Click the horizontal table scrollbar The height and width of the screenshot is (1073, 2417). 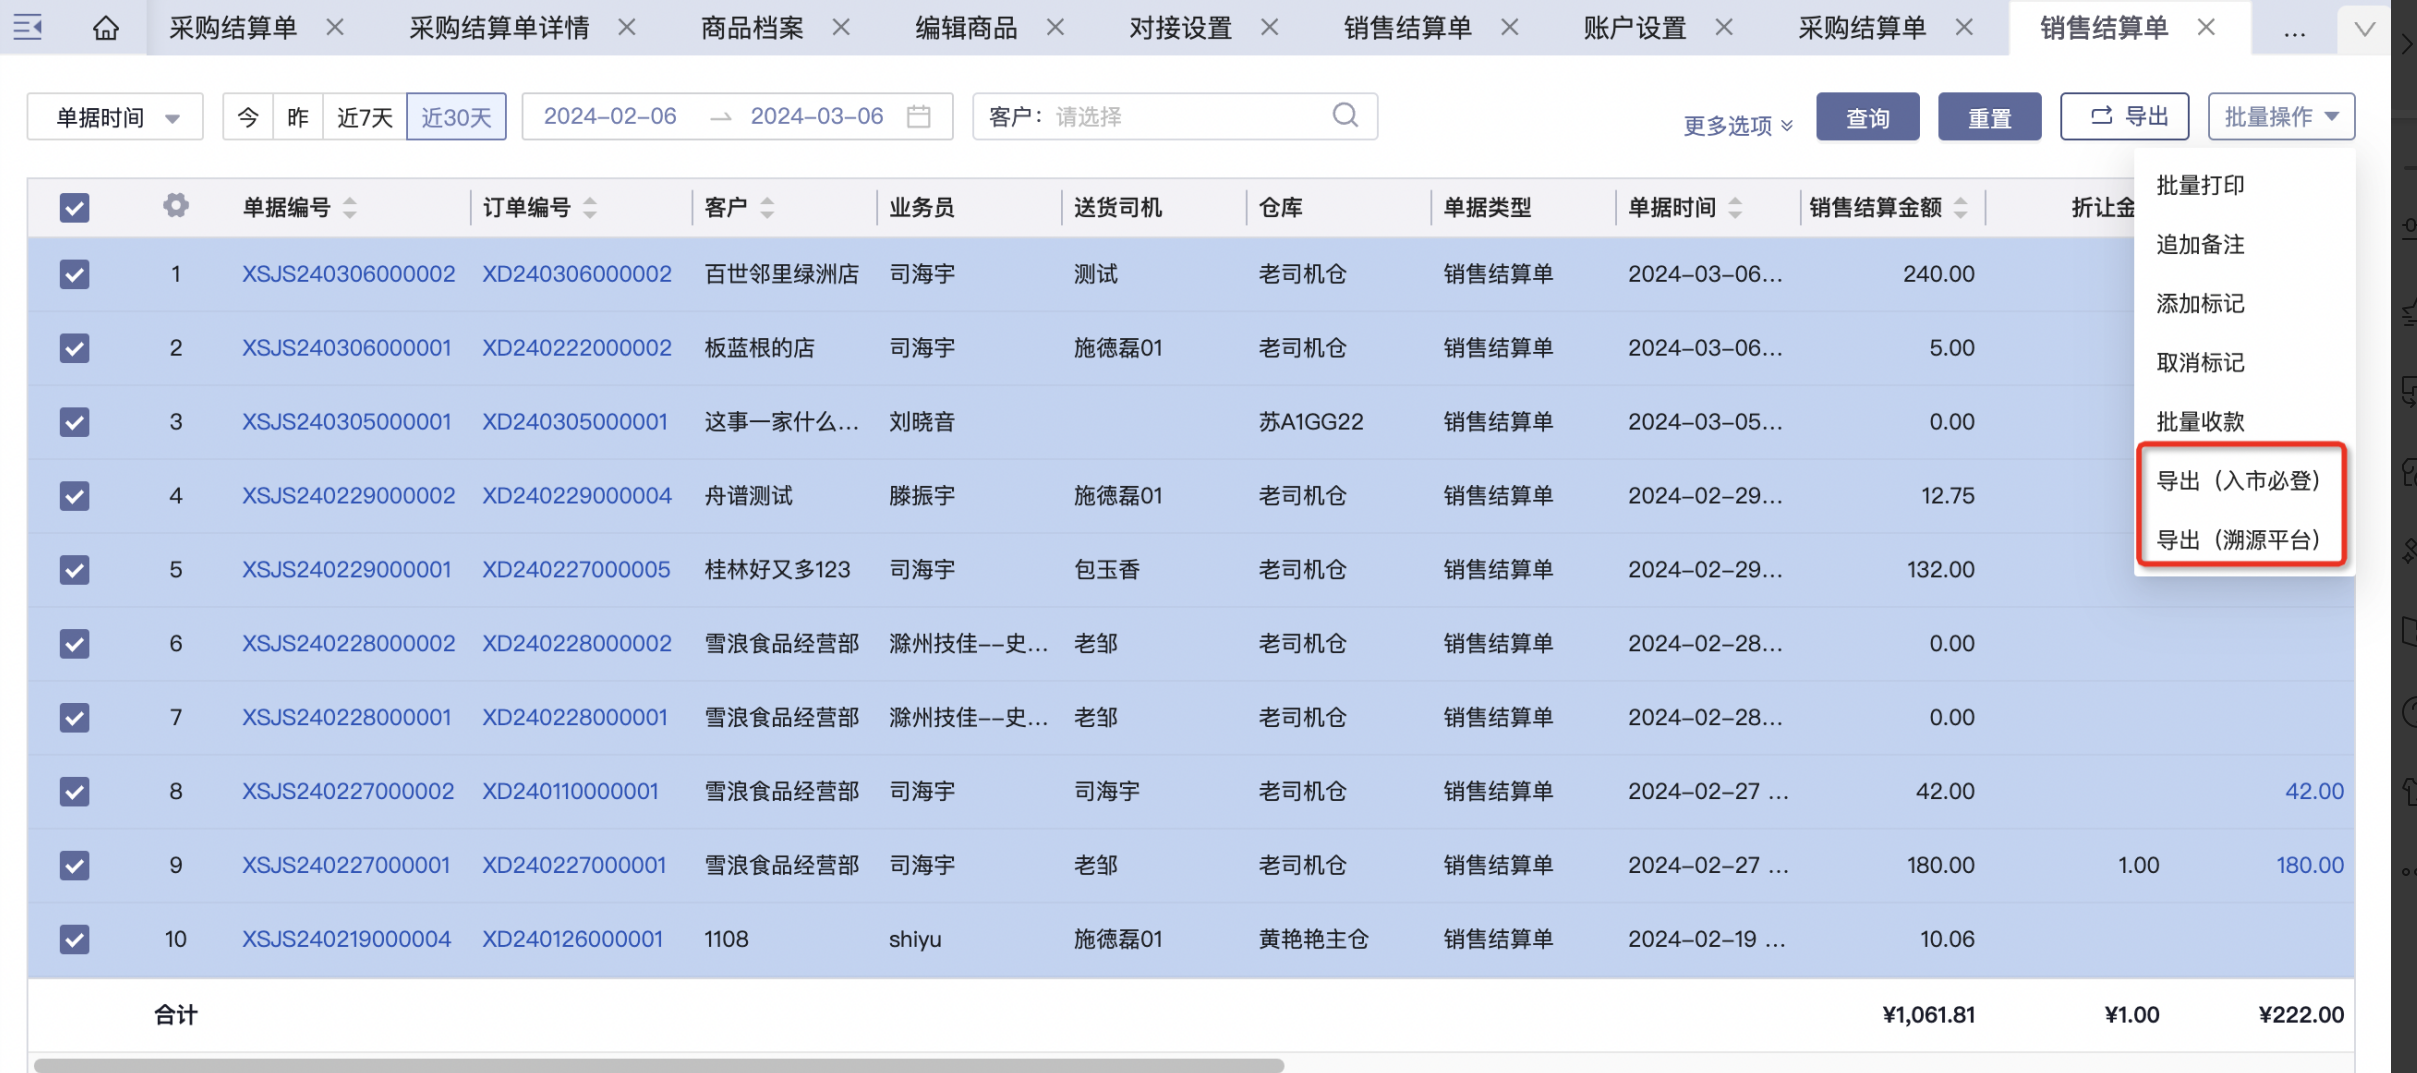659,1065
